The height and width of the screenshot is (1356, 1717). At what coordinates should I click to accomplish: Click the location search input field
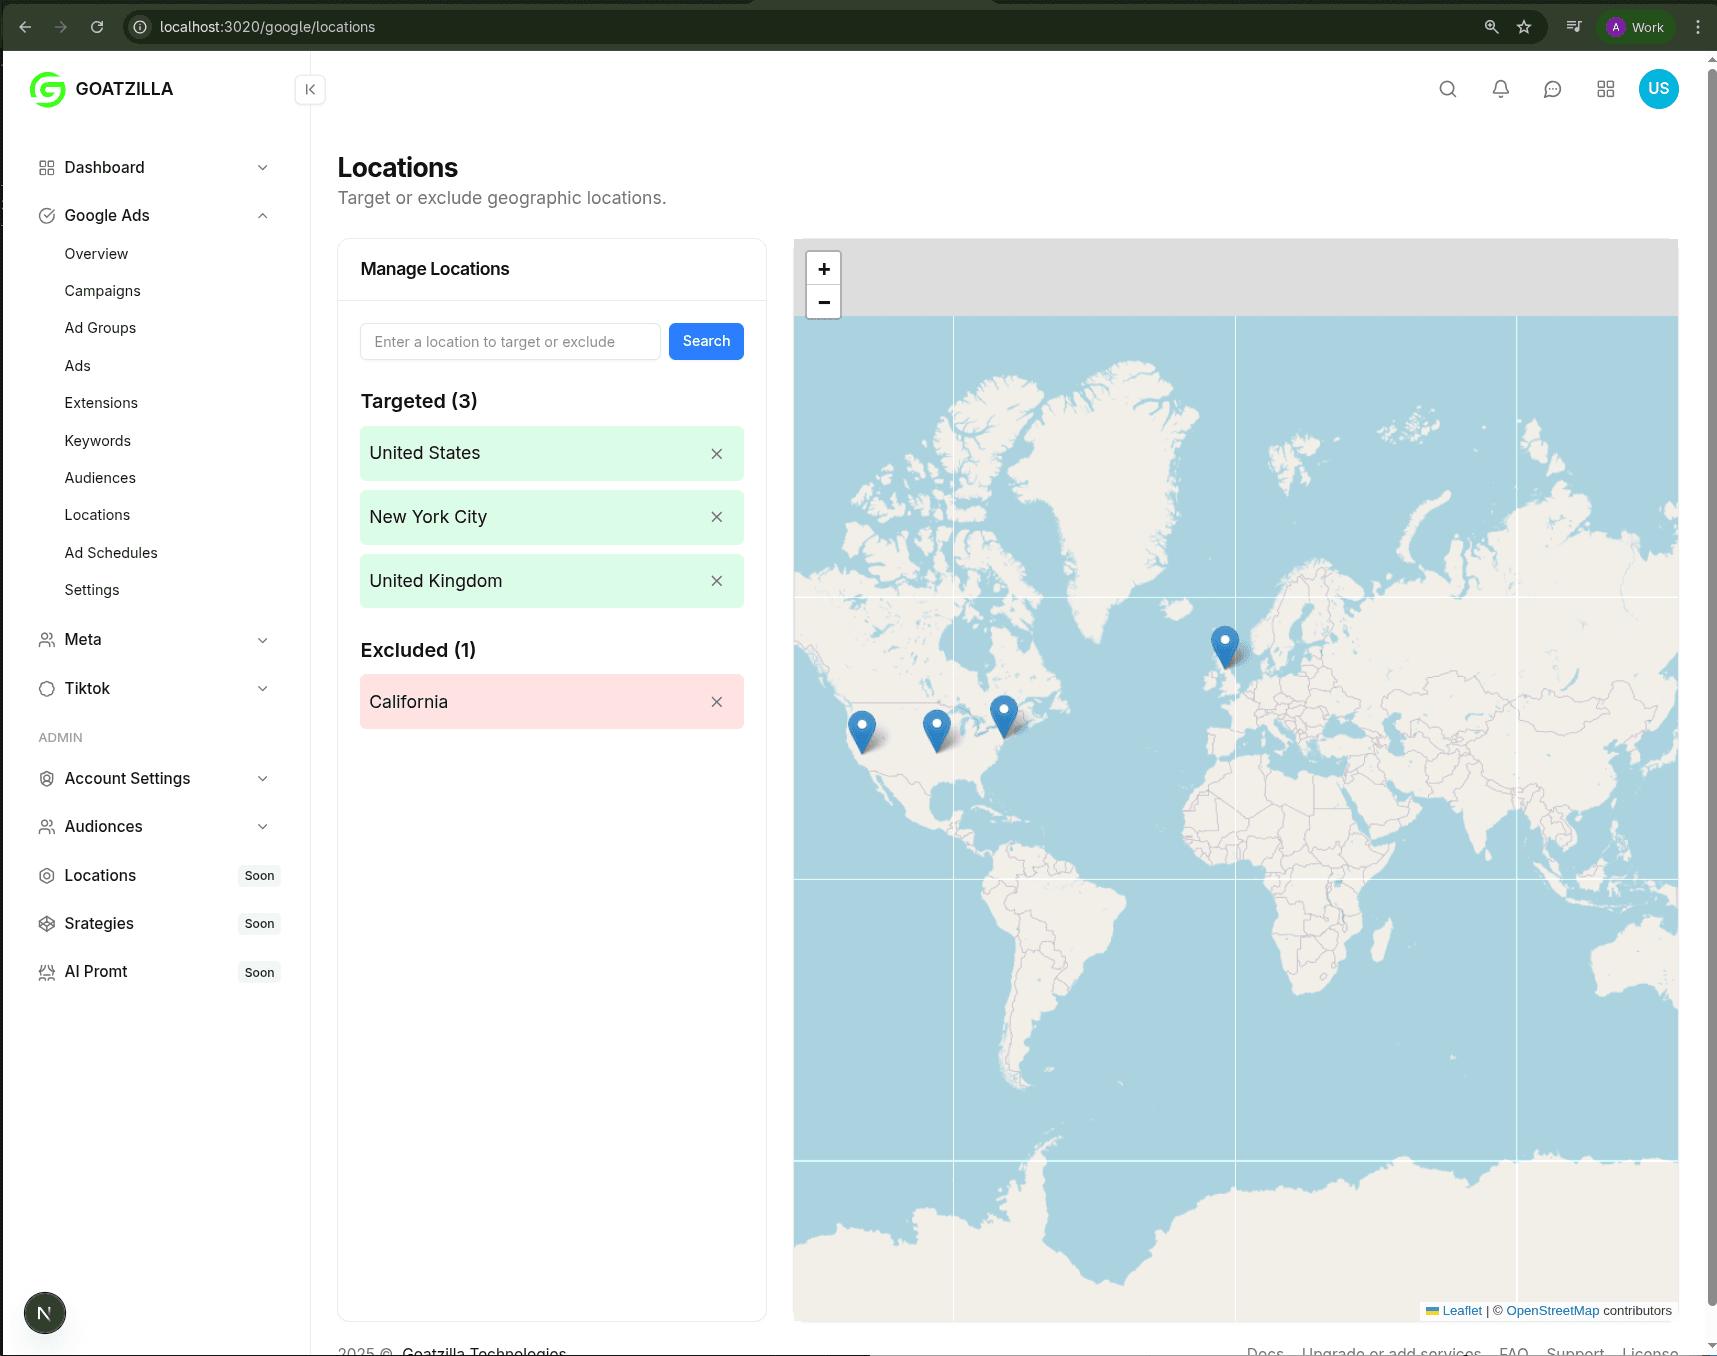pos(509,342)
